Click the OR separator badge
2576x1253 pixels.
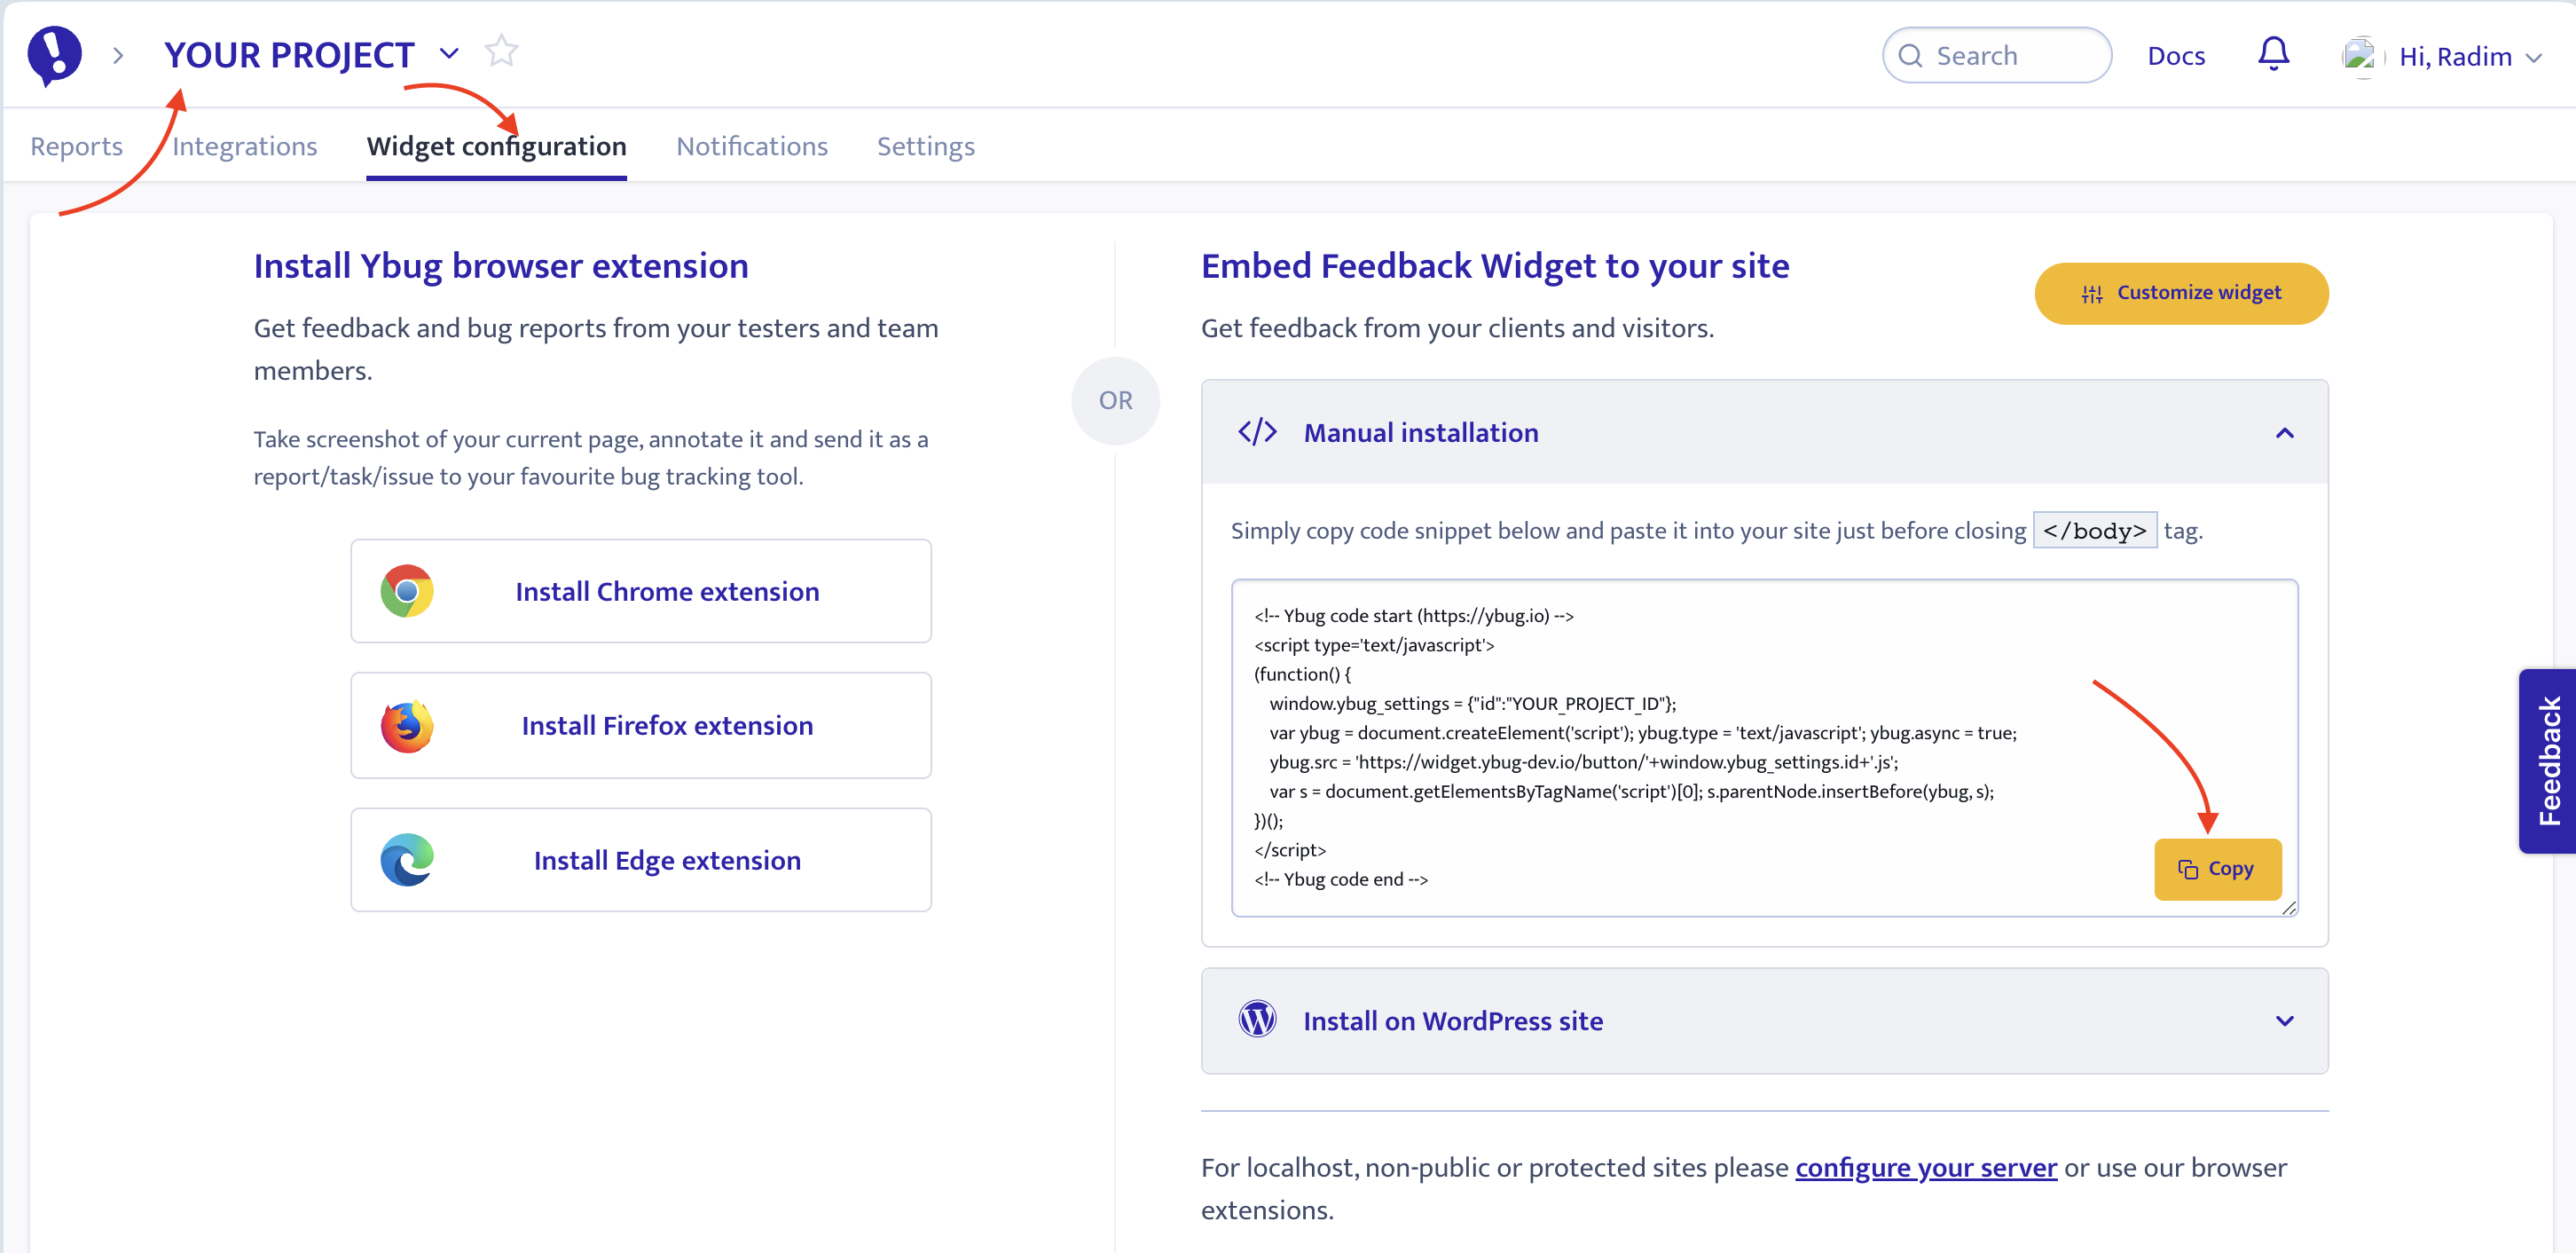1115,401
